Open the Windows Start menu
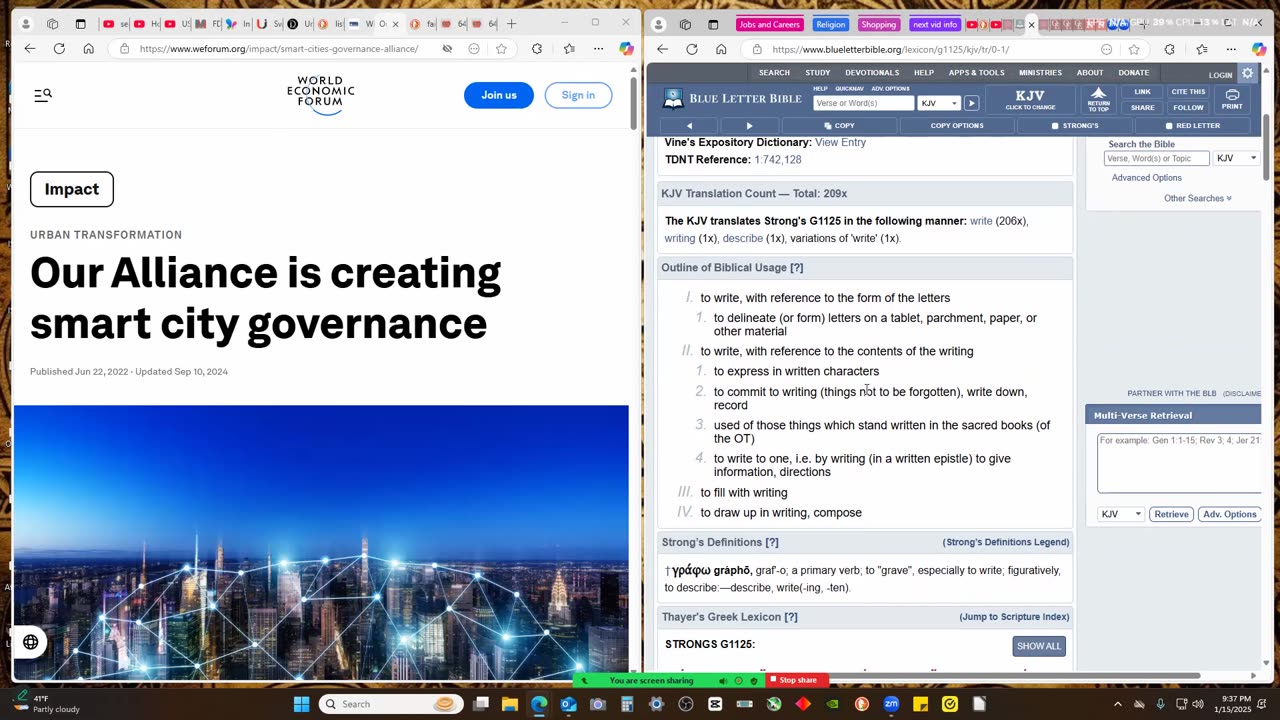The height and width of the screenshot is (720, 1280). [x=301, y=704]
